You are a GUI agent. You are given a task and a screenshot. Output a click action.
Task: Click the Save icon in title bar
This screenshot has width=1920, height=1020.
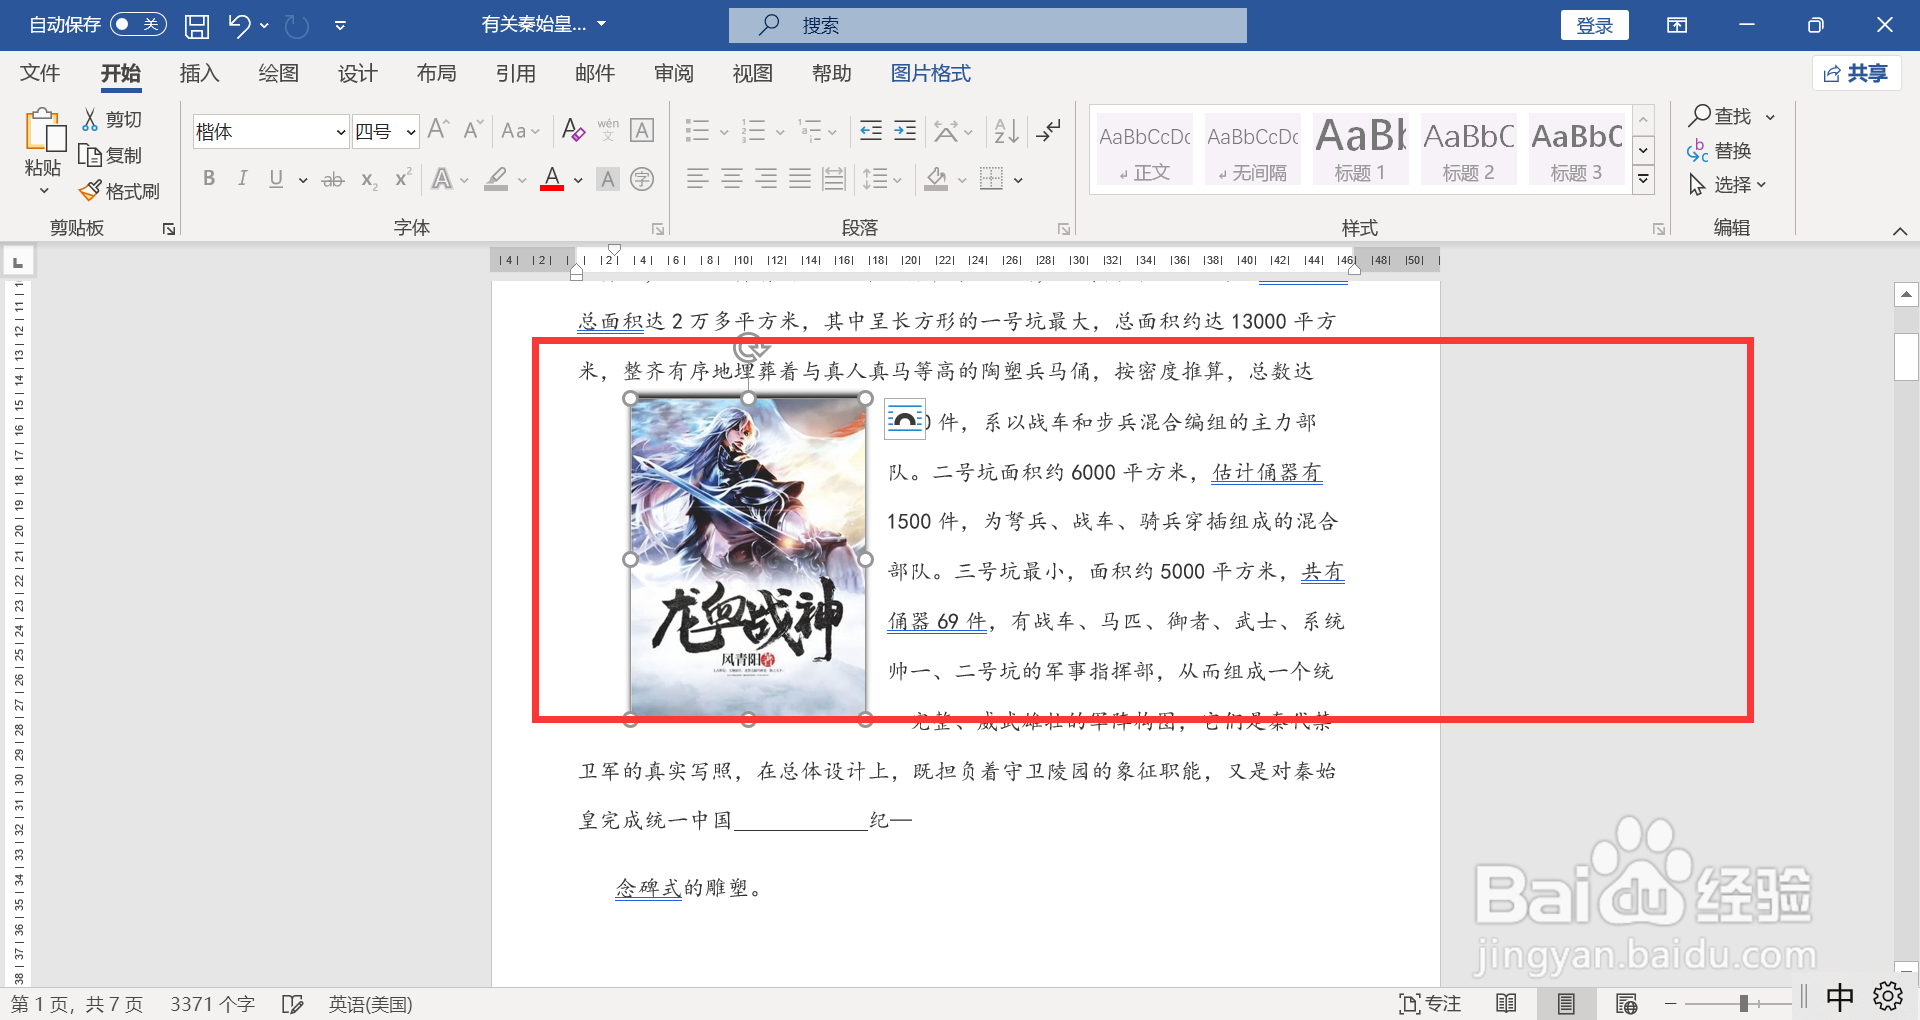[x=197, y=25]
